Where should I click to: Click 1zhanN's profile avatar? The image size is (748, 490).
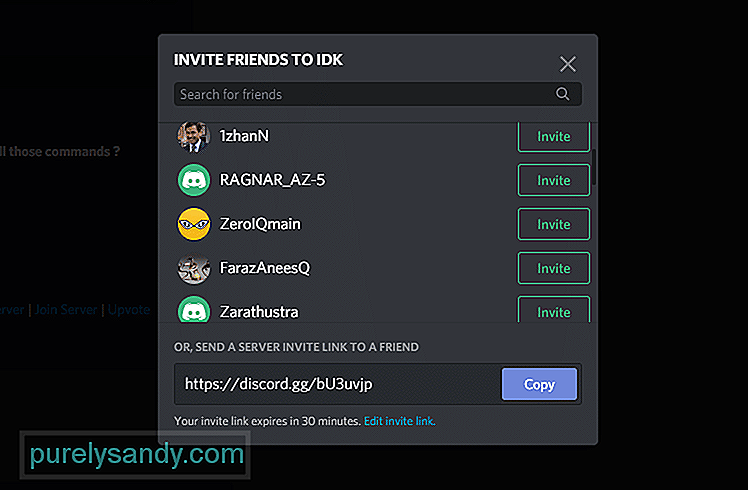pyautogui.click(x=194, y=137)
